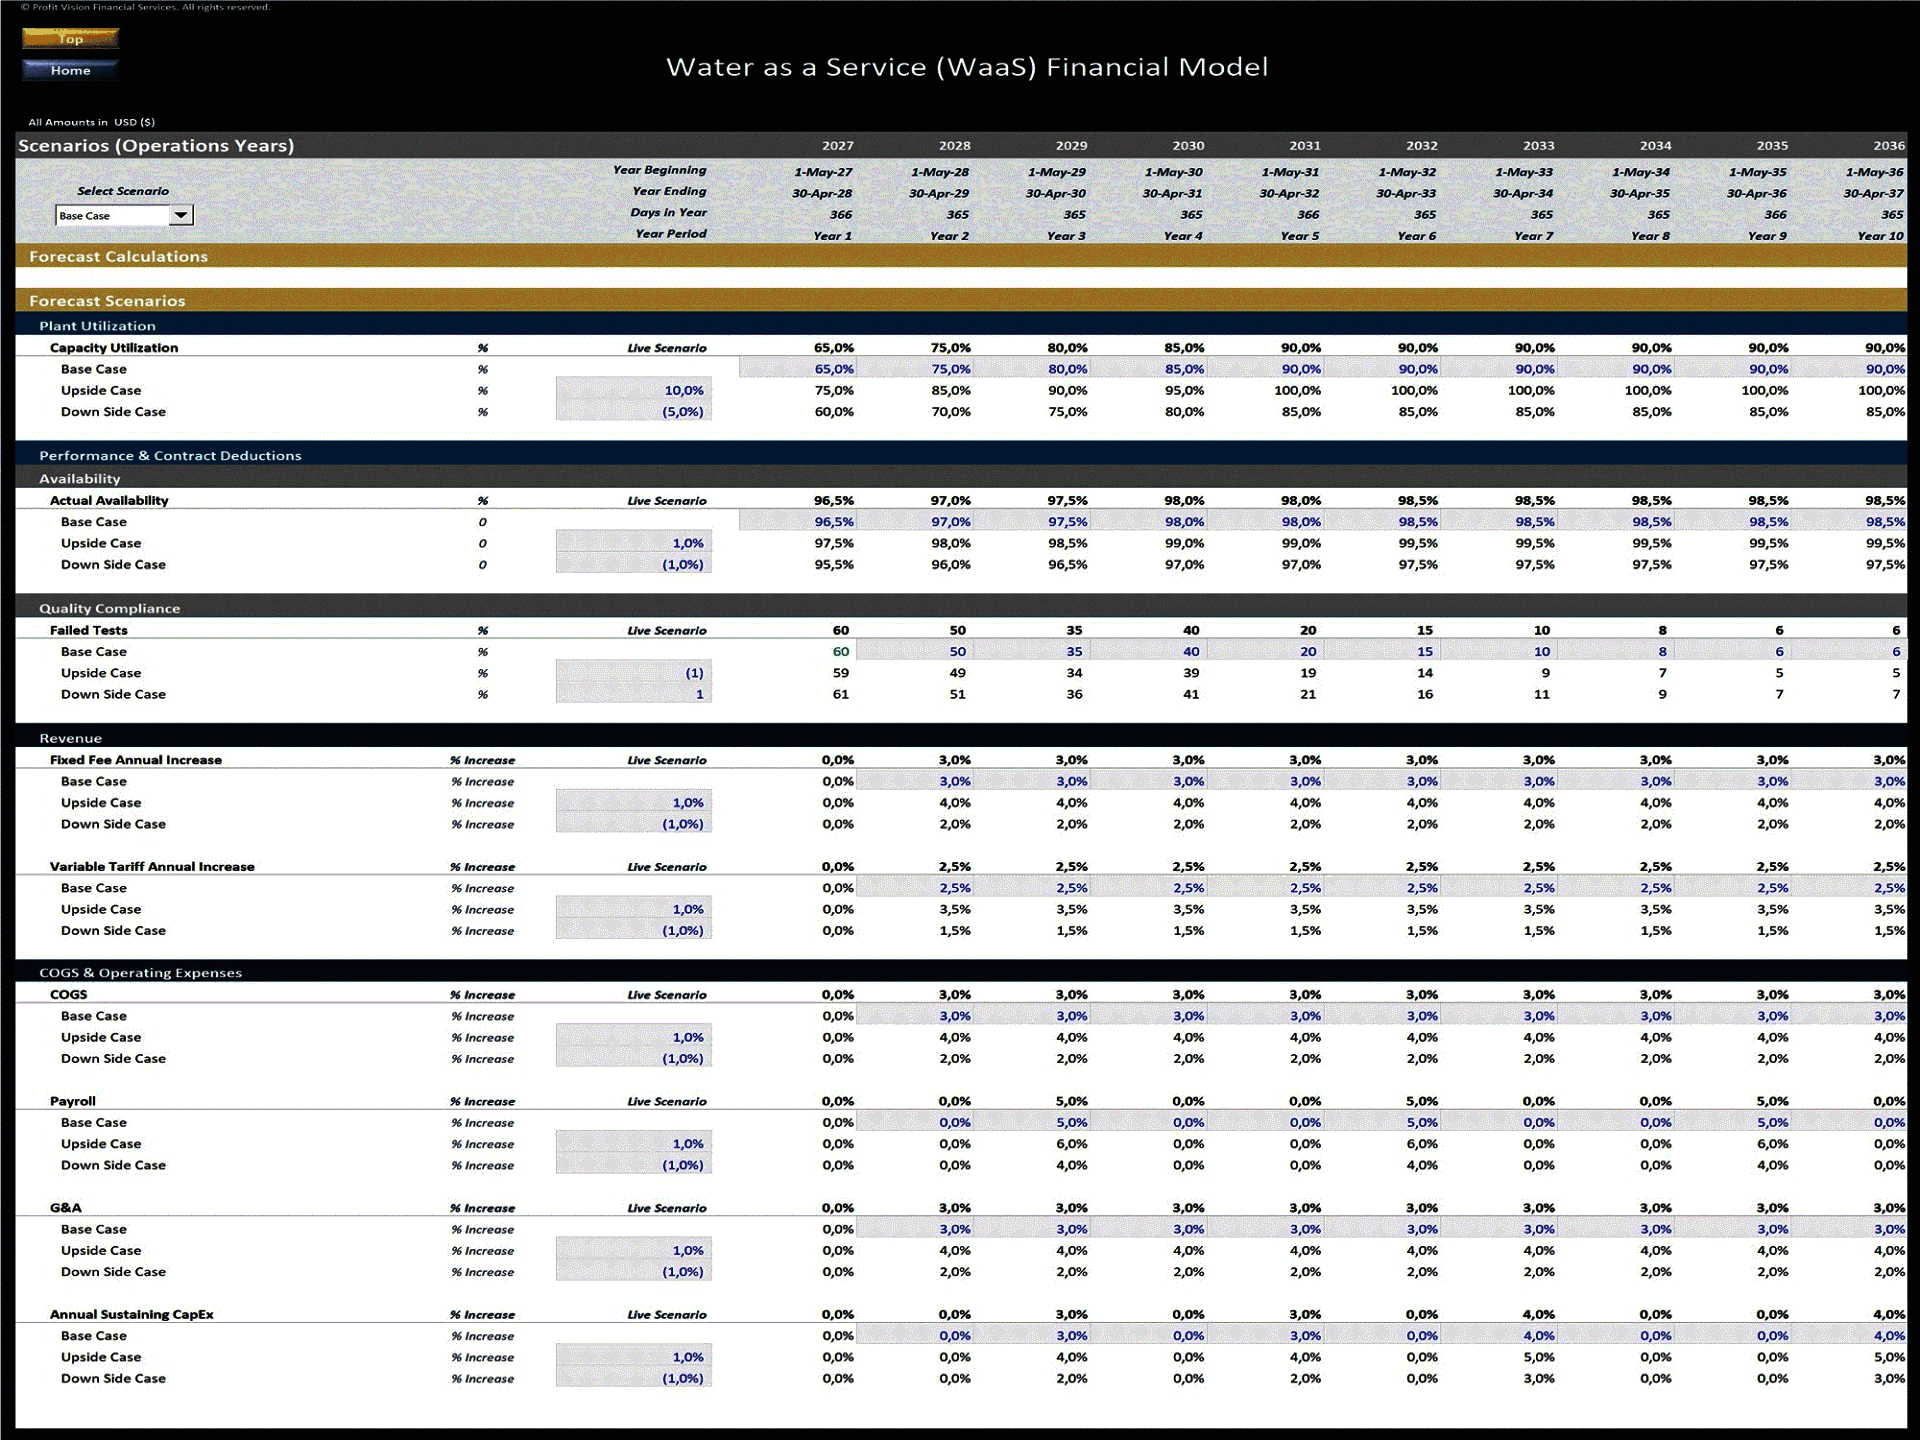Click the 30-Apr-28 year ending date
Screen dimensions: 1920x1440
tap(822, 194)
